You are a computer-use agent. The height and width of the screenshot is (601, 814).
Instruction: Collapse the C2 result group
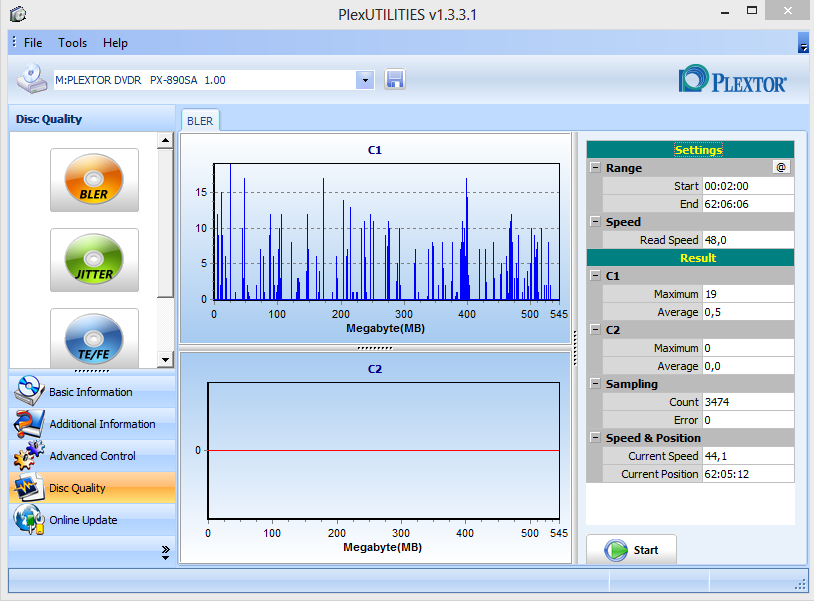pos(595,329)
